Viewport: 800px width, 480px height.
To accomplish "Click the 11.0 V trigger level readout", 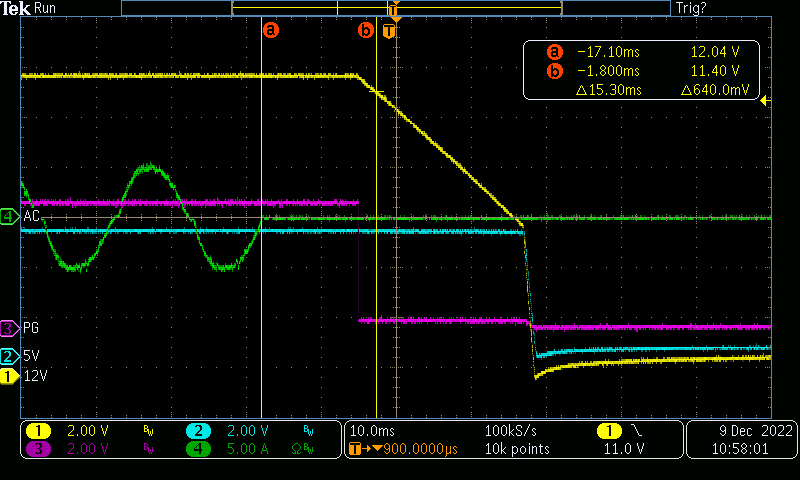I will (624, 449).
